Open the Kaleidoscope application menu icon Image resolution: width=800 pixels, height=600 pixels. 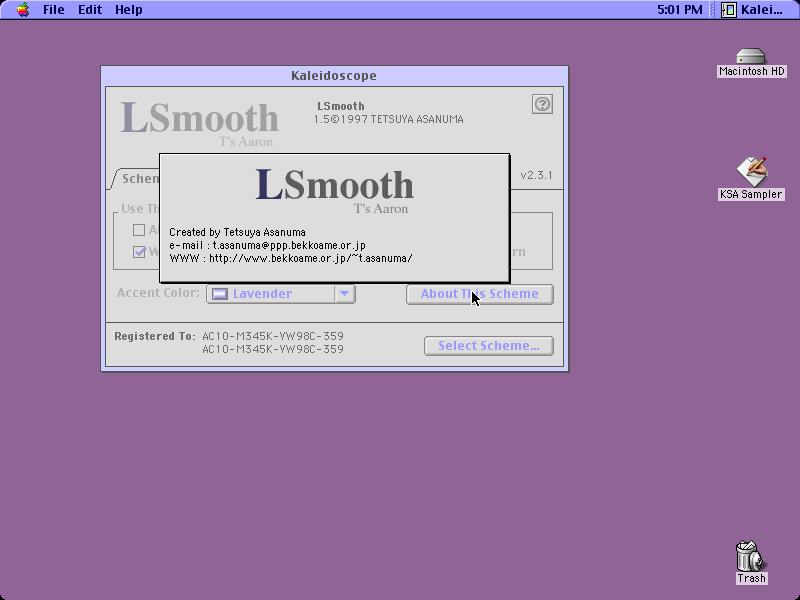(x=728, y=10)
